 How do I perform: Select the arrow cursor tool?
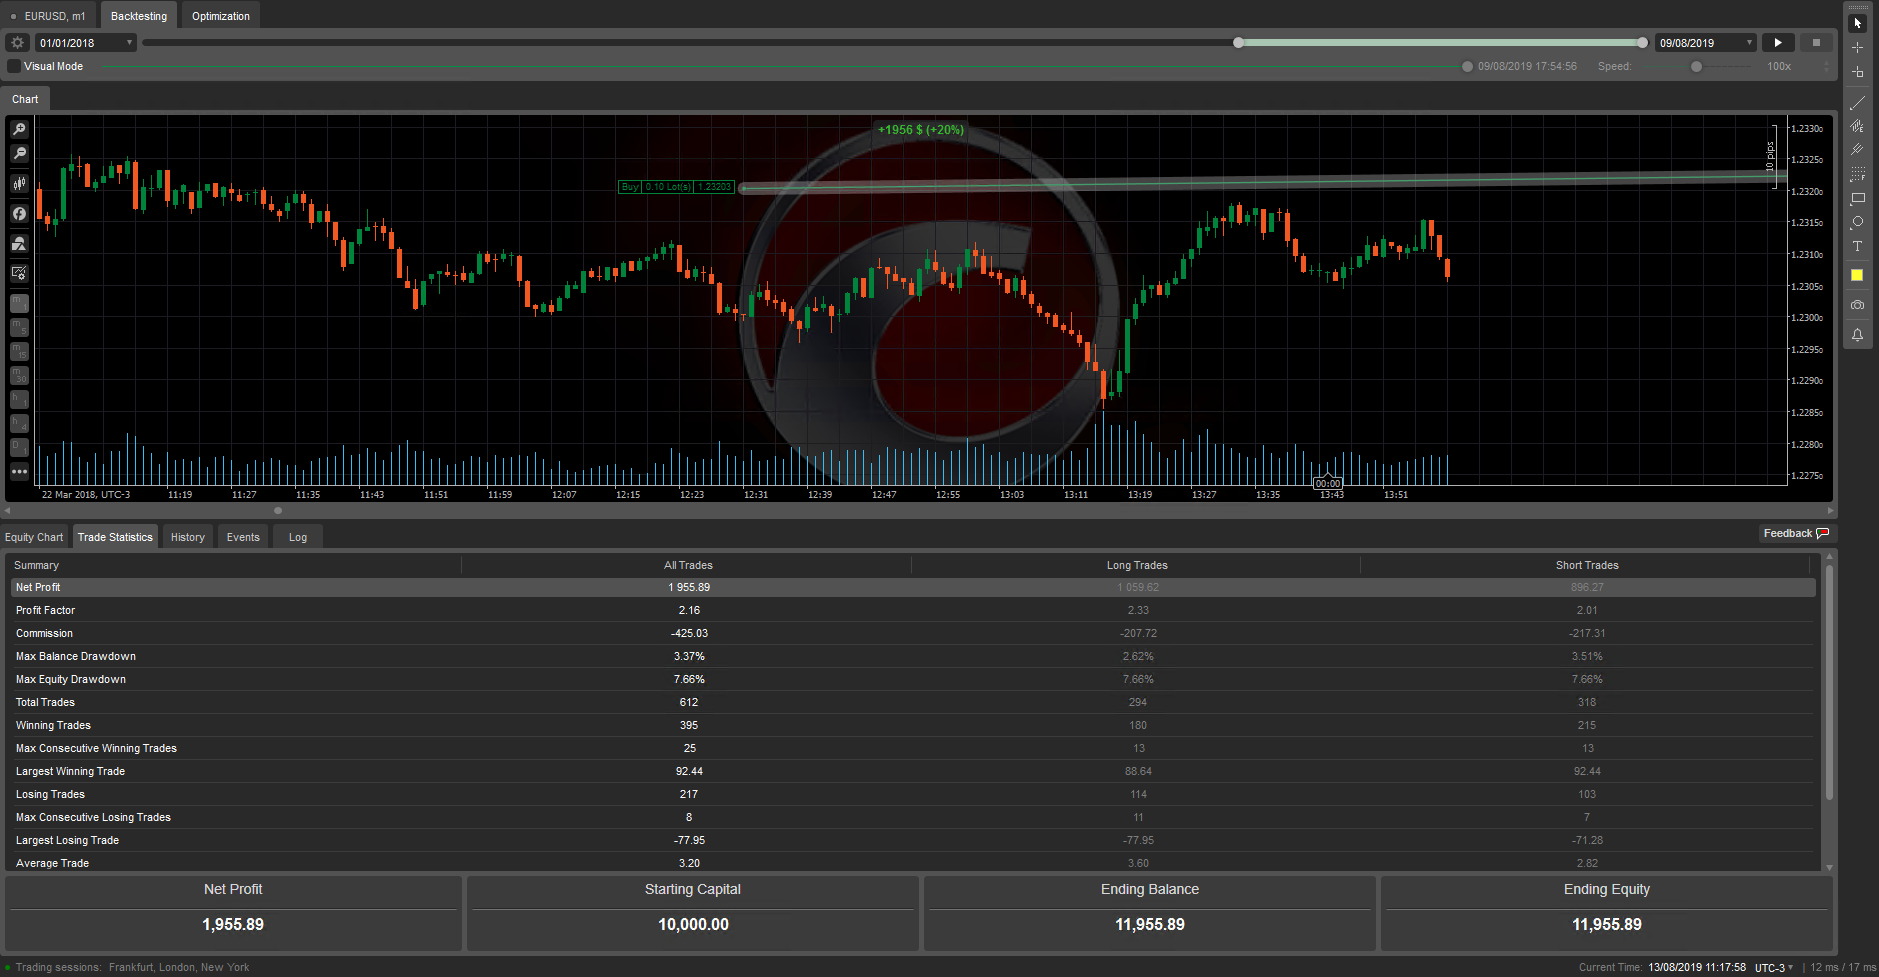coord(1857,23)
